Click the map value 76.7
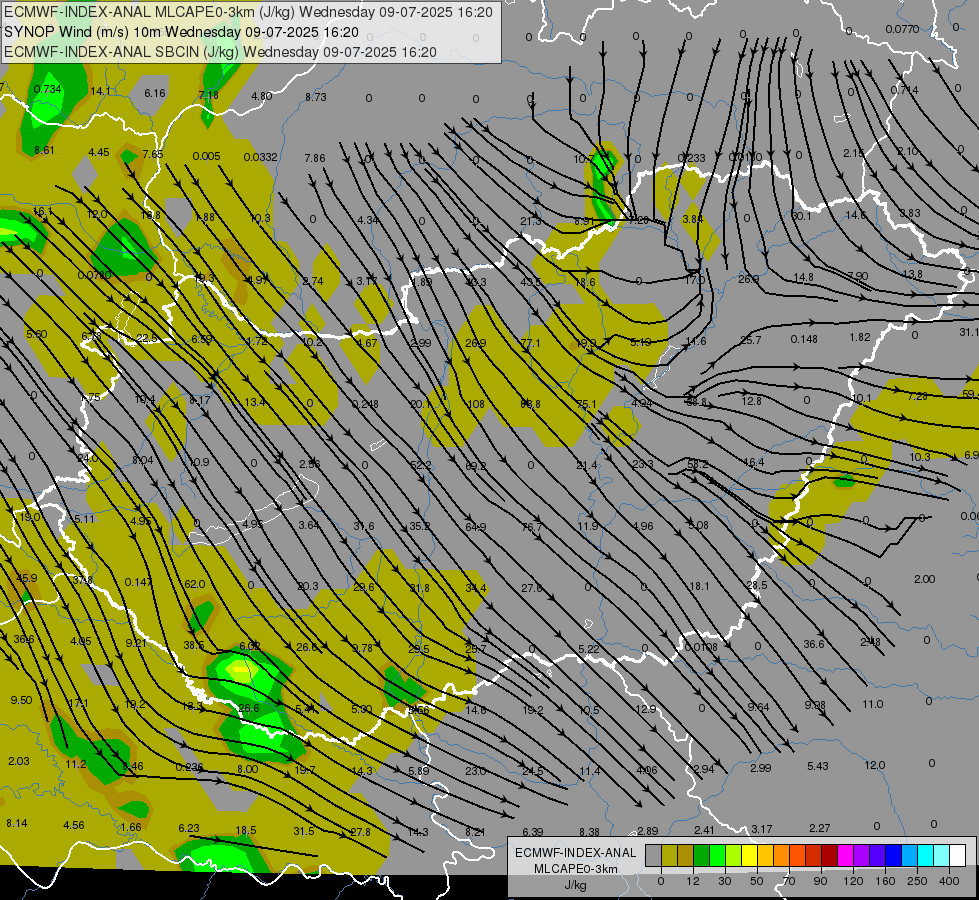This screenshot has width=979, height=900. [x=532, y=527]
